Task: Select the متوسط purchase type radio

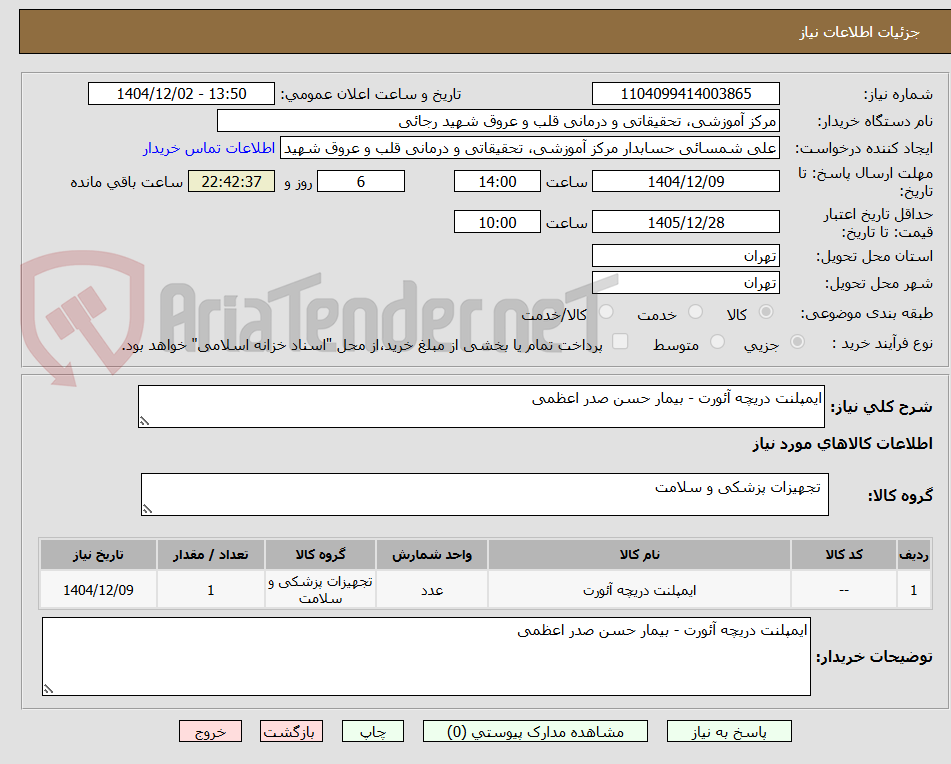Action: [x=717, y=342]
